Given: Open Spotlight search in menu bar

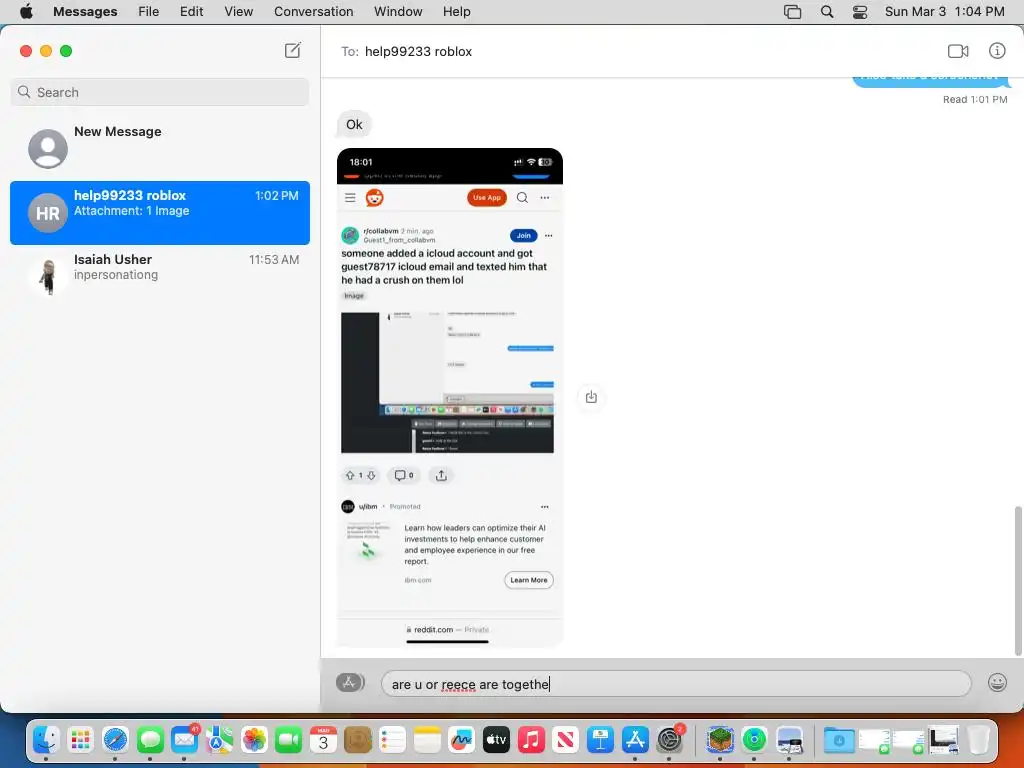Looking at the screenshot, I should tap(827, 12).
